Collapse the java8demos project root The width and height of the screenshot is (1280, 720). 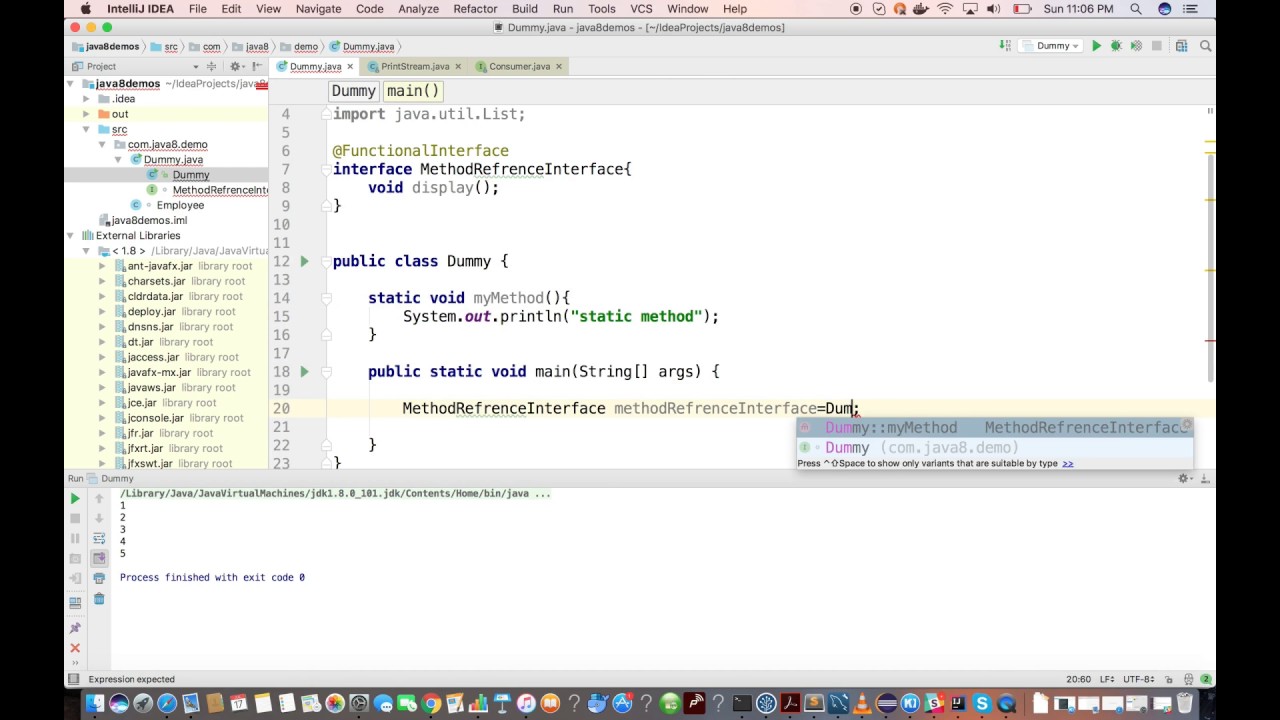click(x=70, y=84)
